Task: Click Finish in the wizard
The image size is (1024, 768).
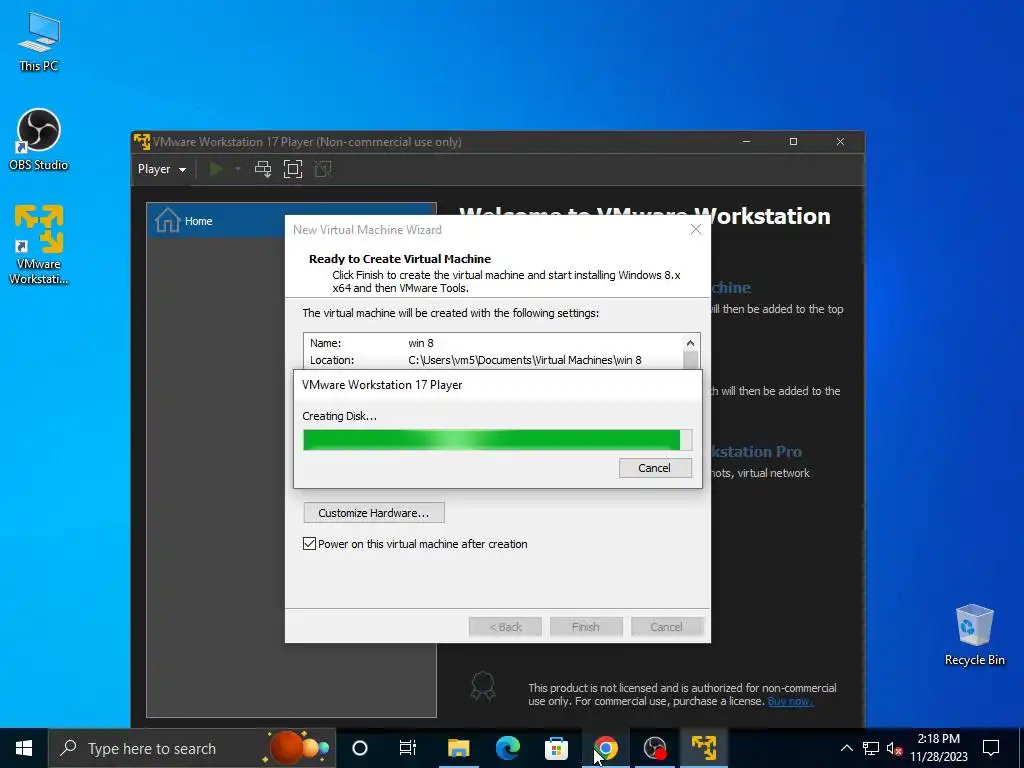Action: [586, 627]
